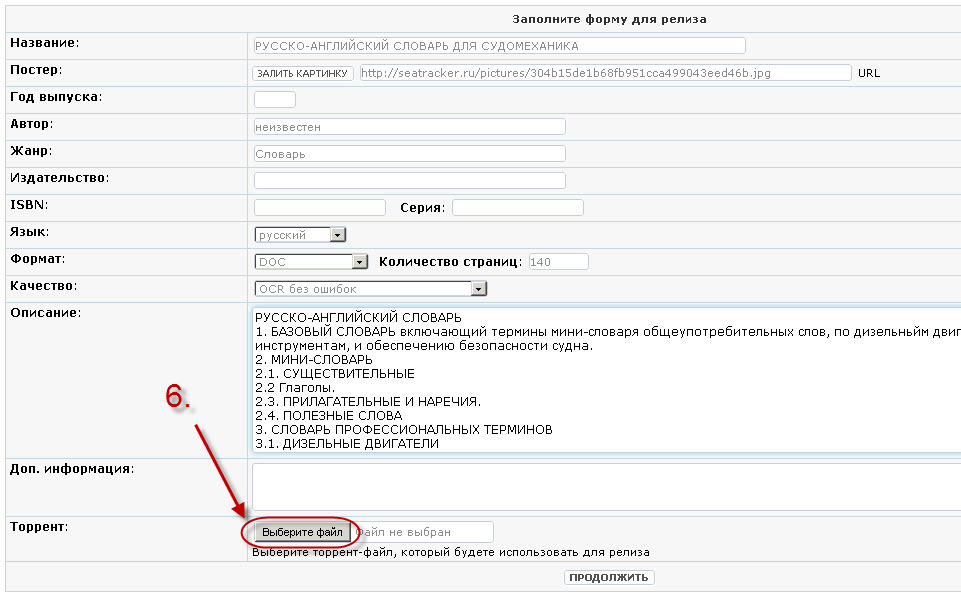The image size is (961, 598).
Task: Open the Язык dropdown
Action: [x=299, y=235]
